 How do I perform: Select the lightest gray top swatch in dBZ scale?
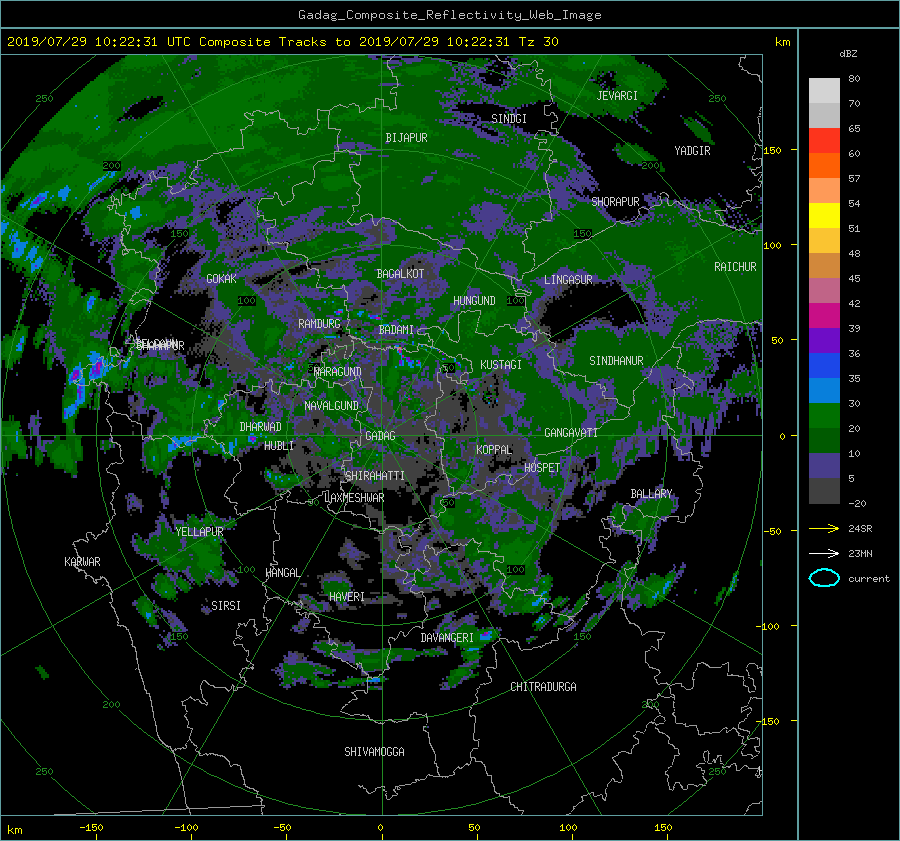point(824,91)
